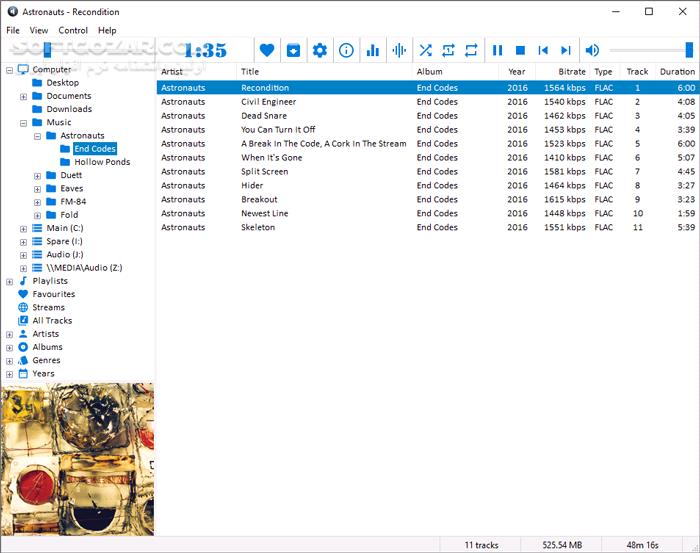Open the waveform visualizer icon
Image resolution: width=700 pixels, height=553 pixels.
[399, 50]
